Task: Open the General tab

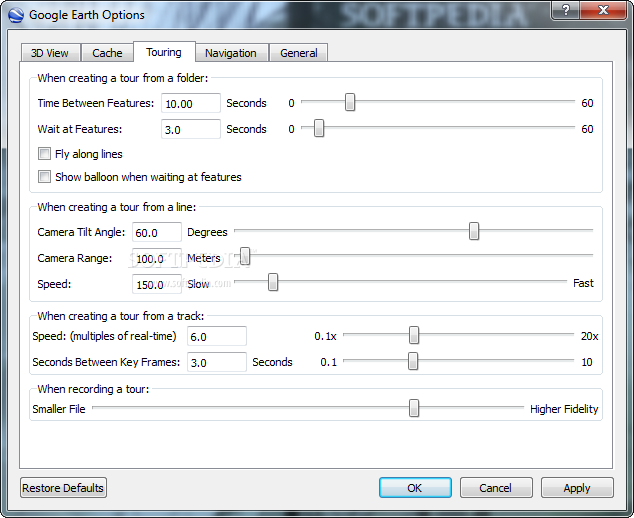Action: tap(299, 53)
